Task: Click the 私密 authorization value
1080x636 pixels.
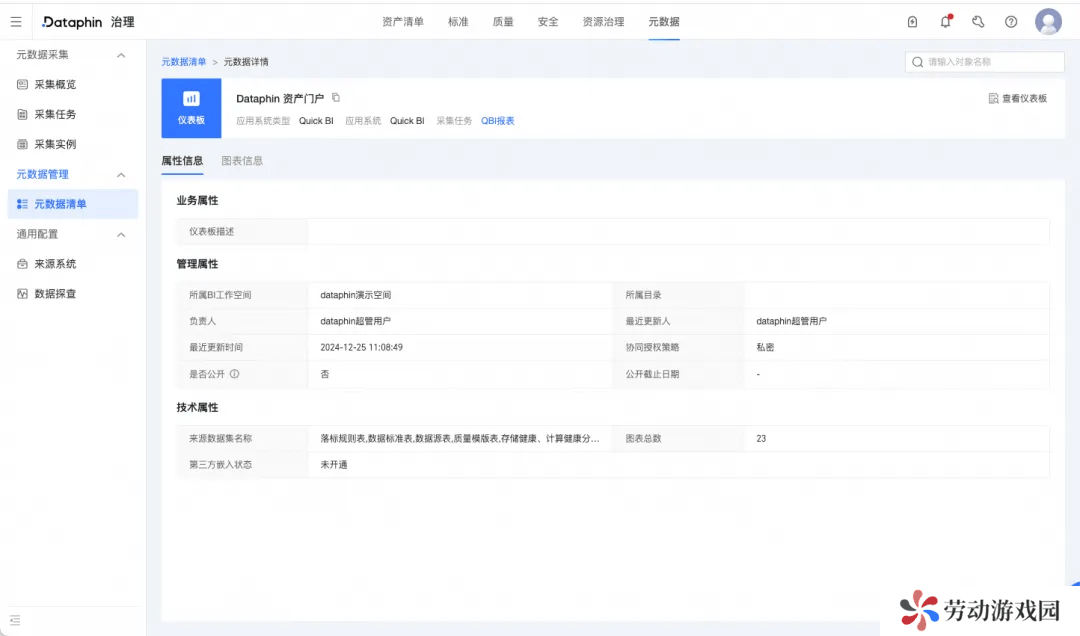Action: (x=765, y=347)
